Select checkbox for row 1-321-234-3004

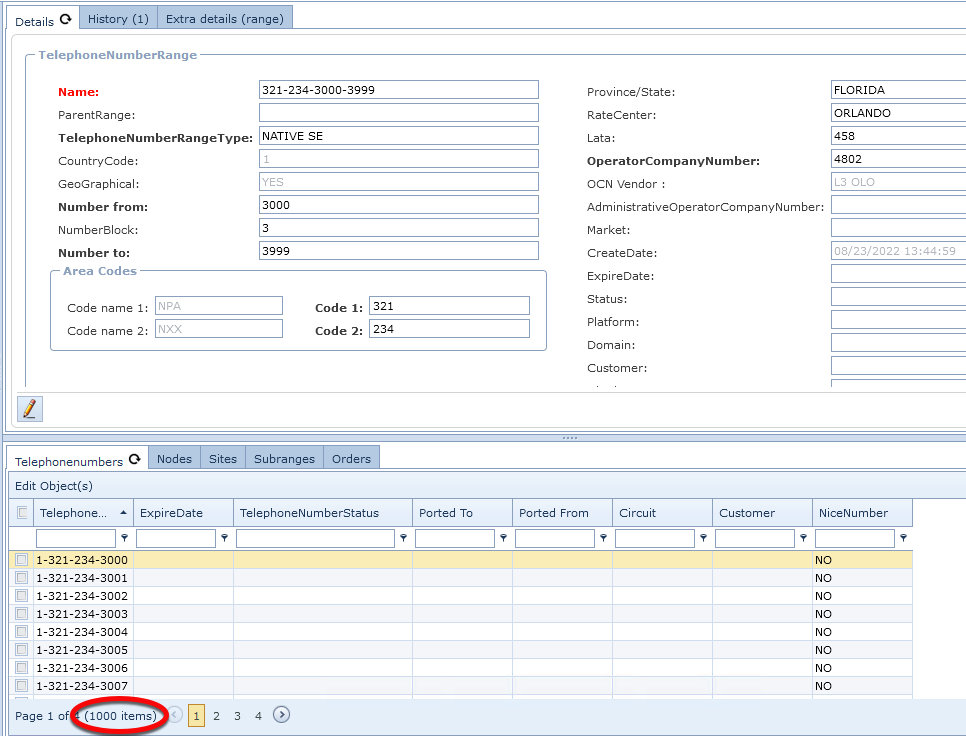click(22, 632)
